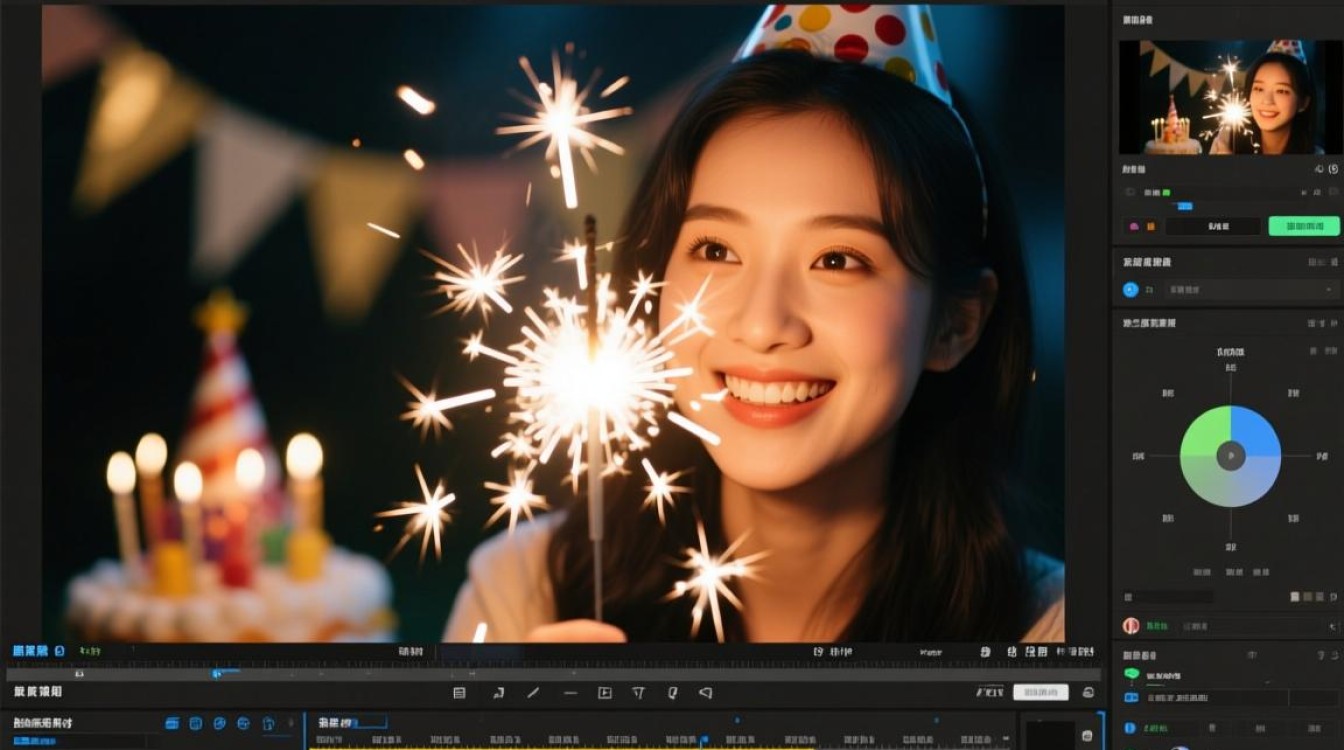Click the second blue square icon in the track header
Image resolution: width=1344 pixels, height=750 pixels.
(196, 723)
